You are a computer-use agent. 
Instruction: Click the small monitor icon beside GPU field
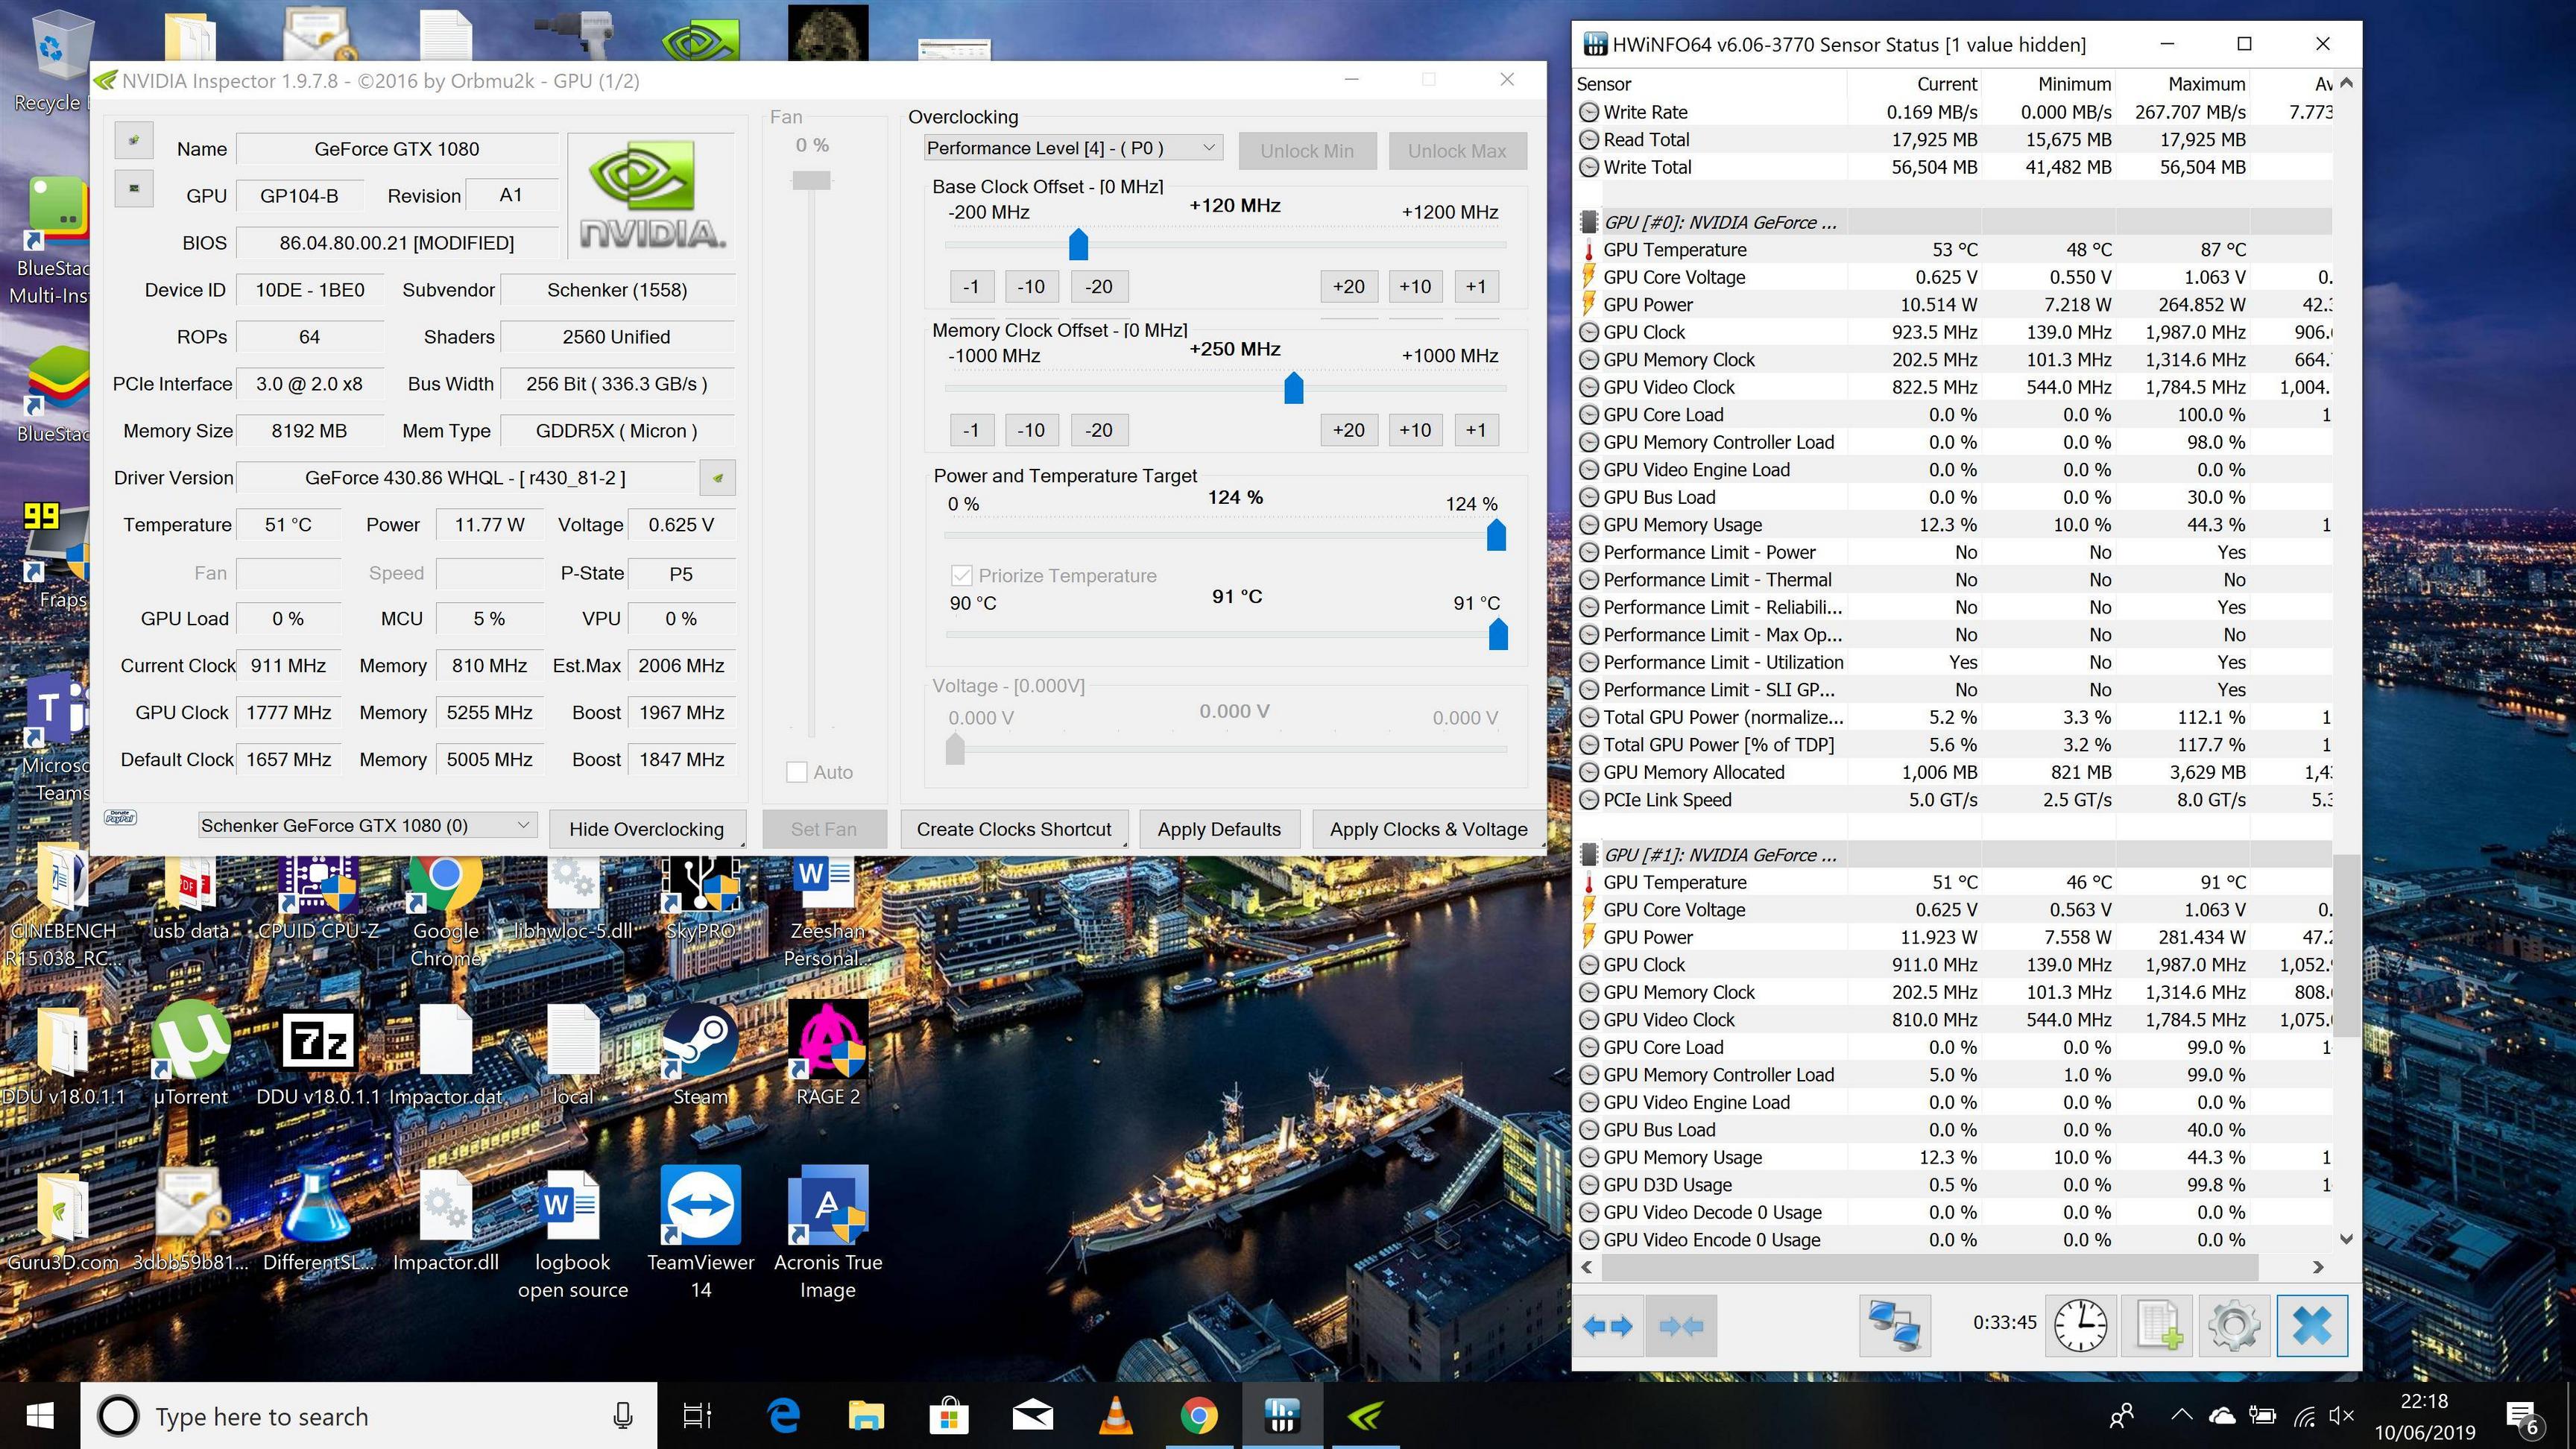(x=133, y=187)
